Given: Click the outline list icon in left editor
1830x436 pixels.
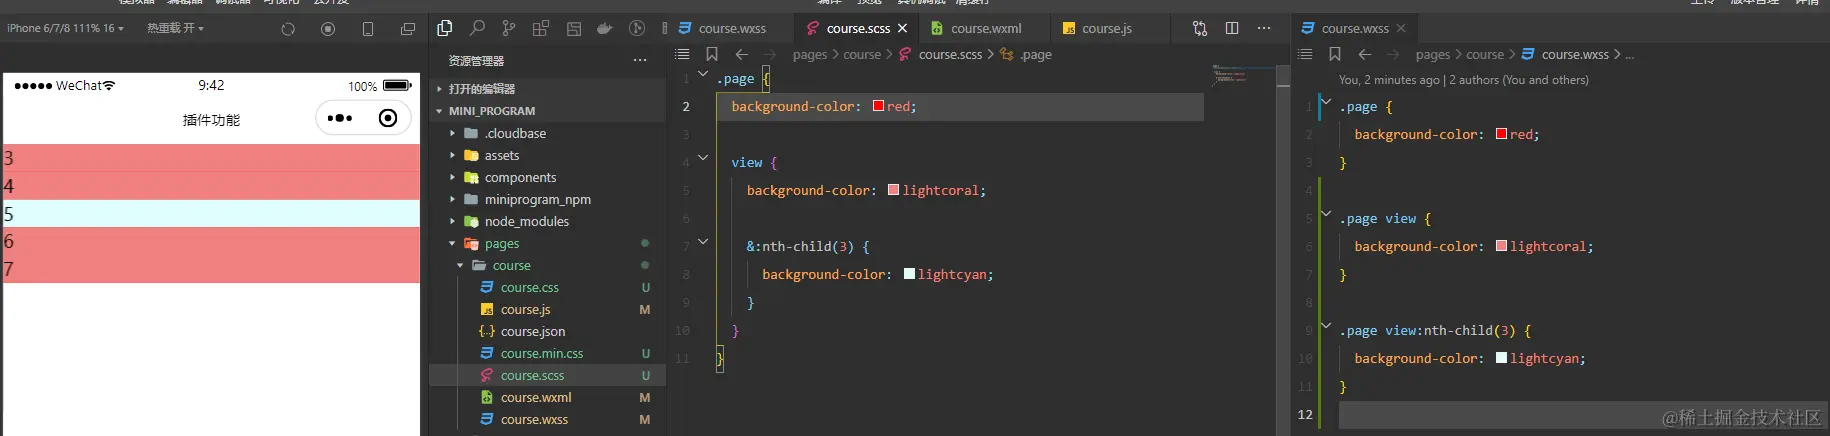Looking at the screenshot, I should (x=682, y=54).
